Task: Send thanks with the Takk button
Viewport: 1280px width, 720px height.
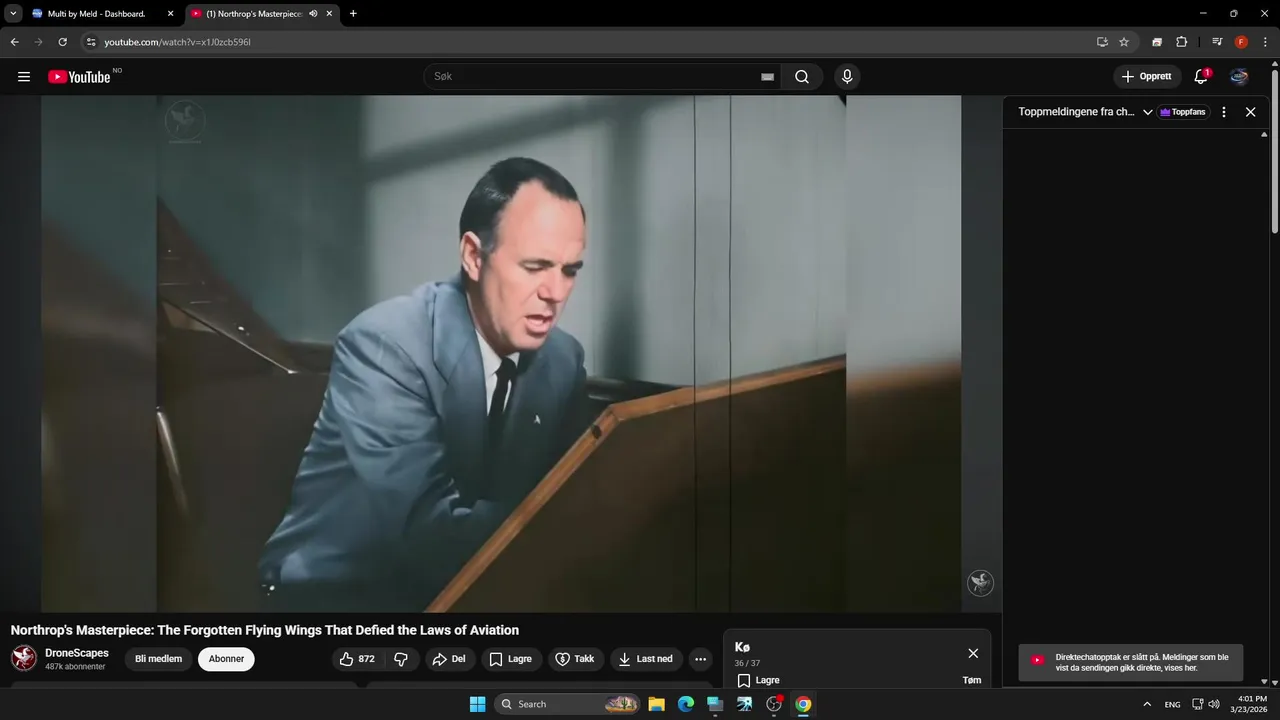Action: pyautogui.click(x=575, y=659)
